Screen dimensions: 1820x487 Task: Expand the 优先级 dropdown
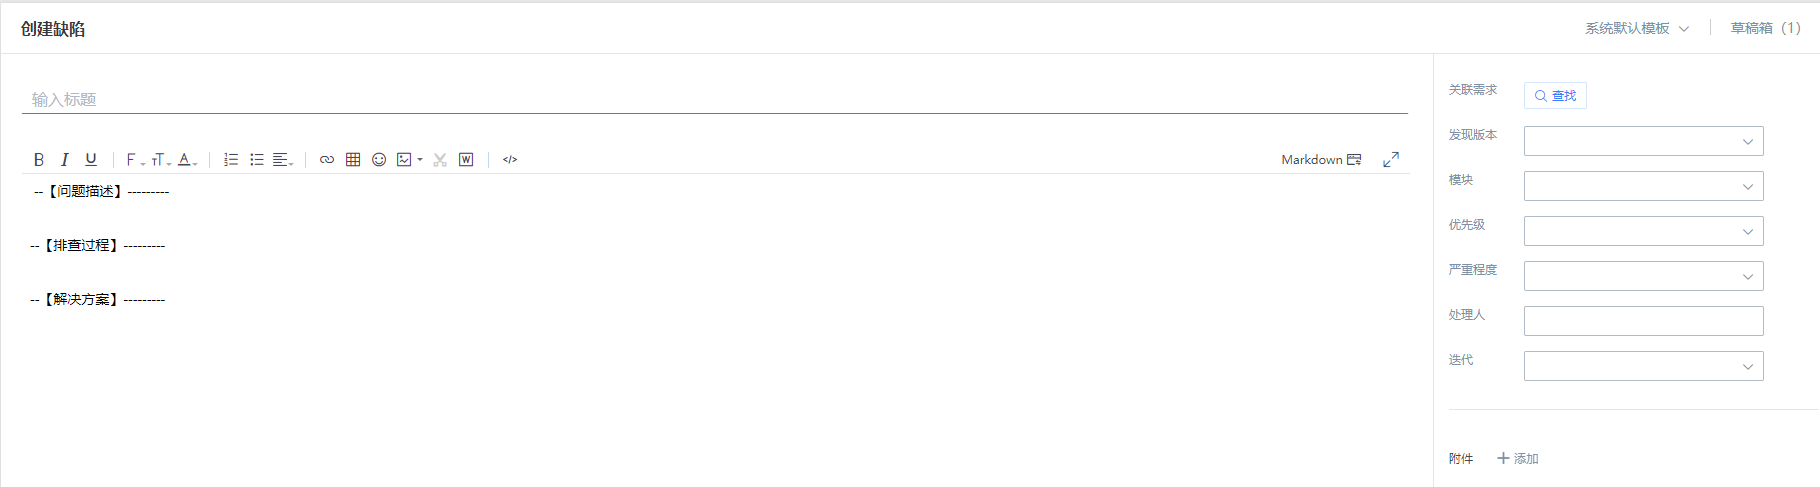tap(1643, 231)
